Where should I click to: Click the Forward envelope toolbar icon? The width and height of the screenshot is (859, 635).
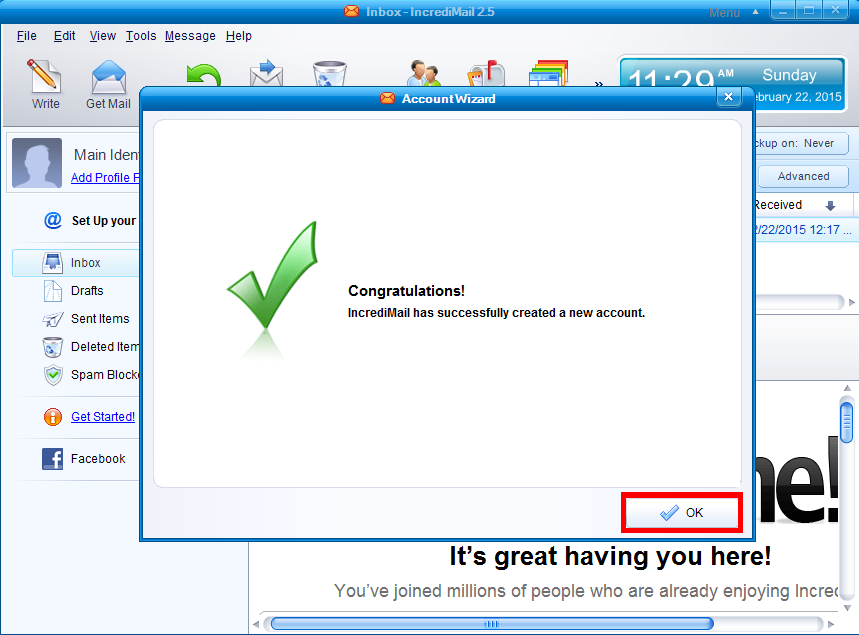point(266,73)
